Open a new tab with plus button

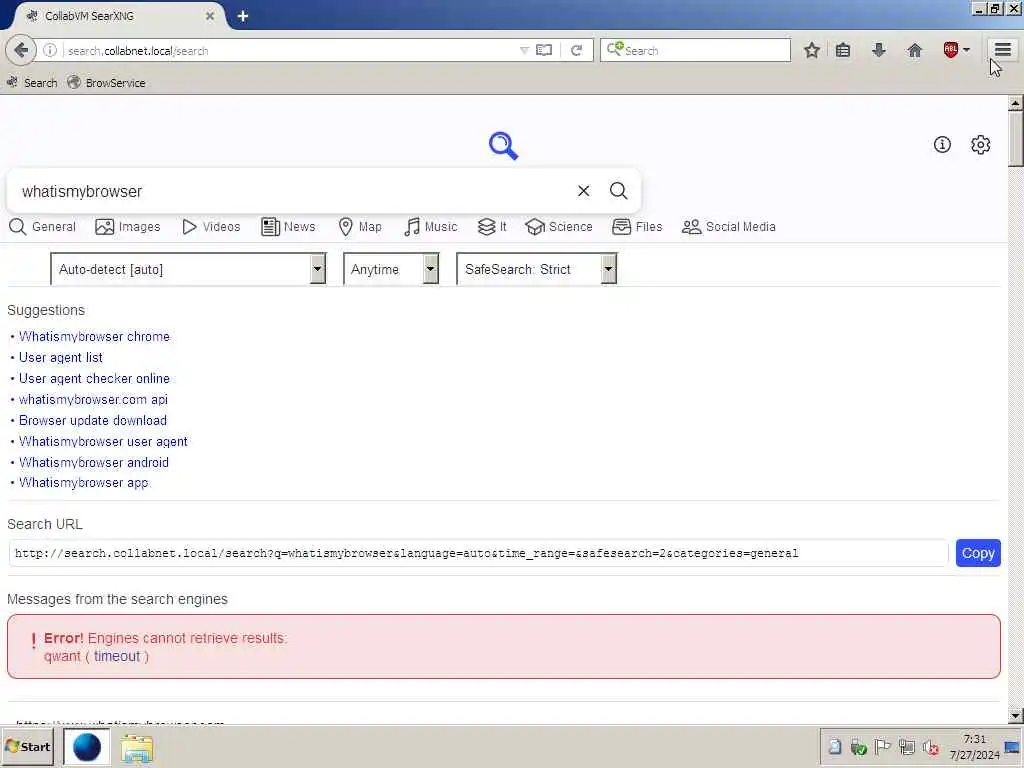click(x=242, y=16)
